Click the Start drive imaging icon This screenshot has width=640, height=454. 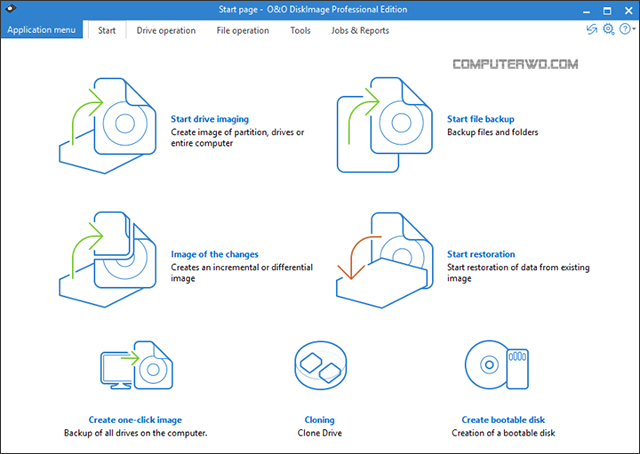[108, 126]
